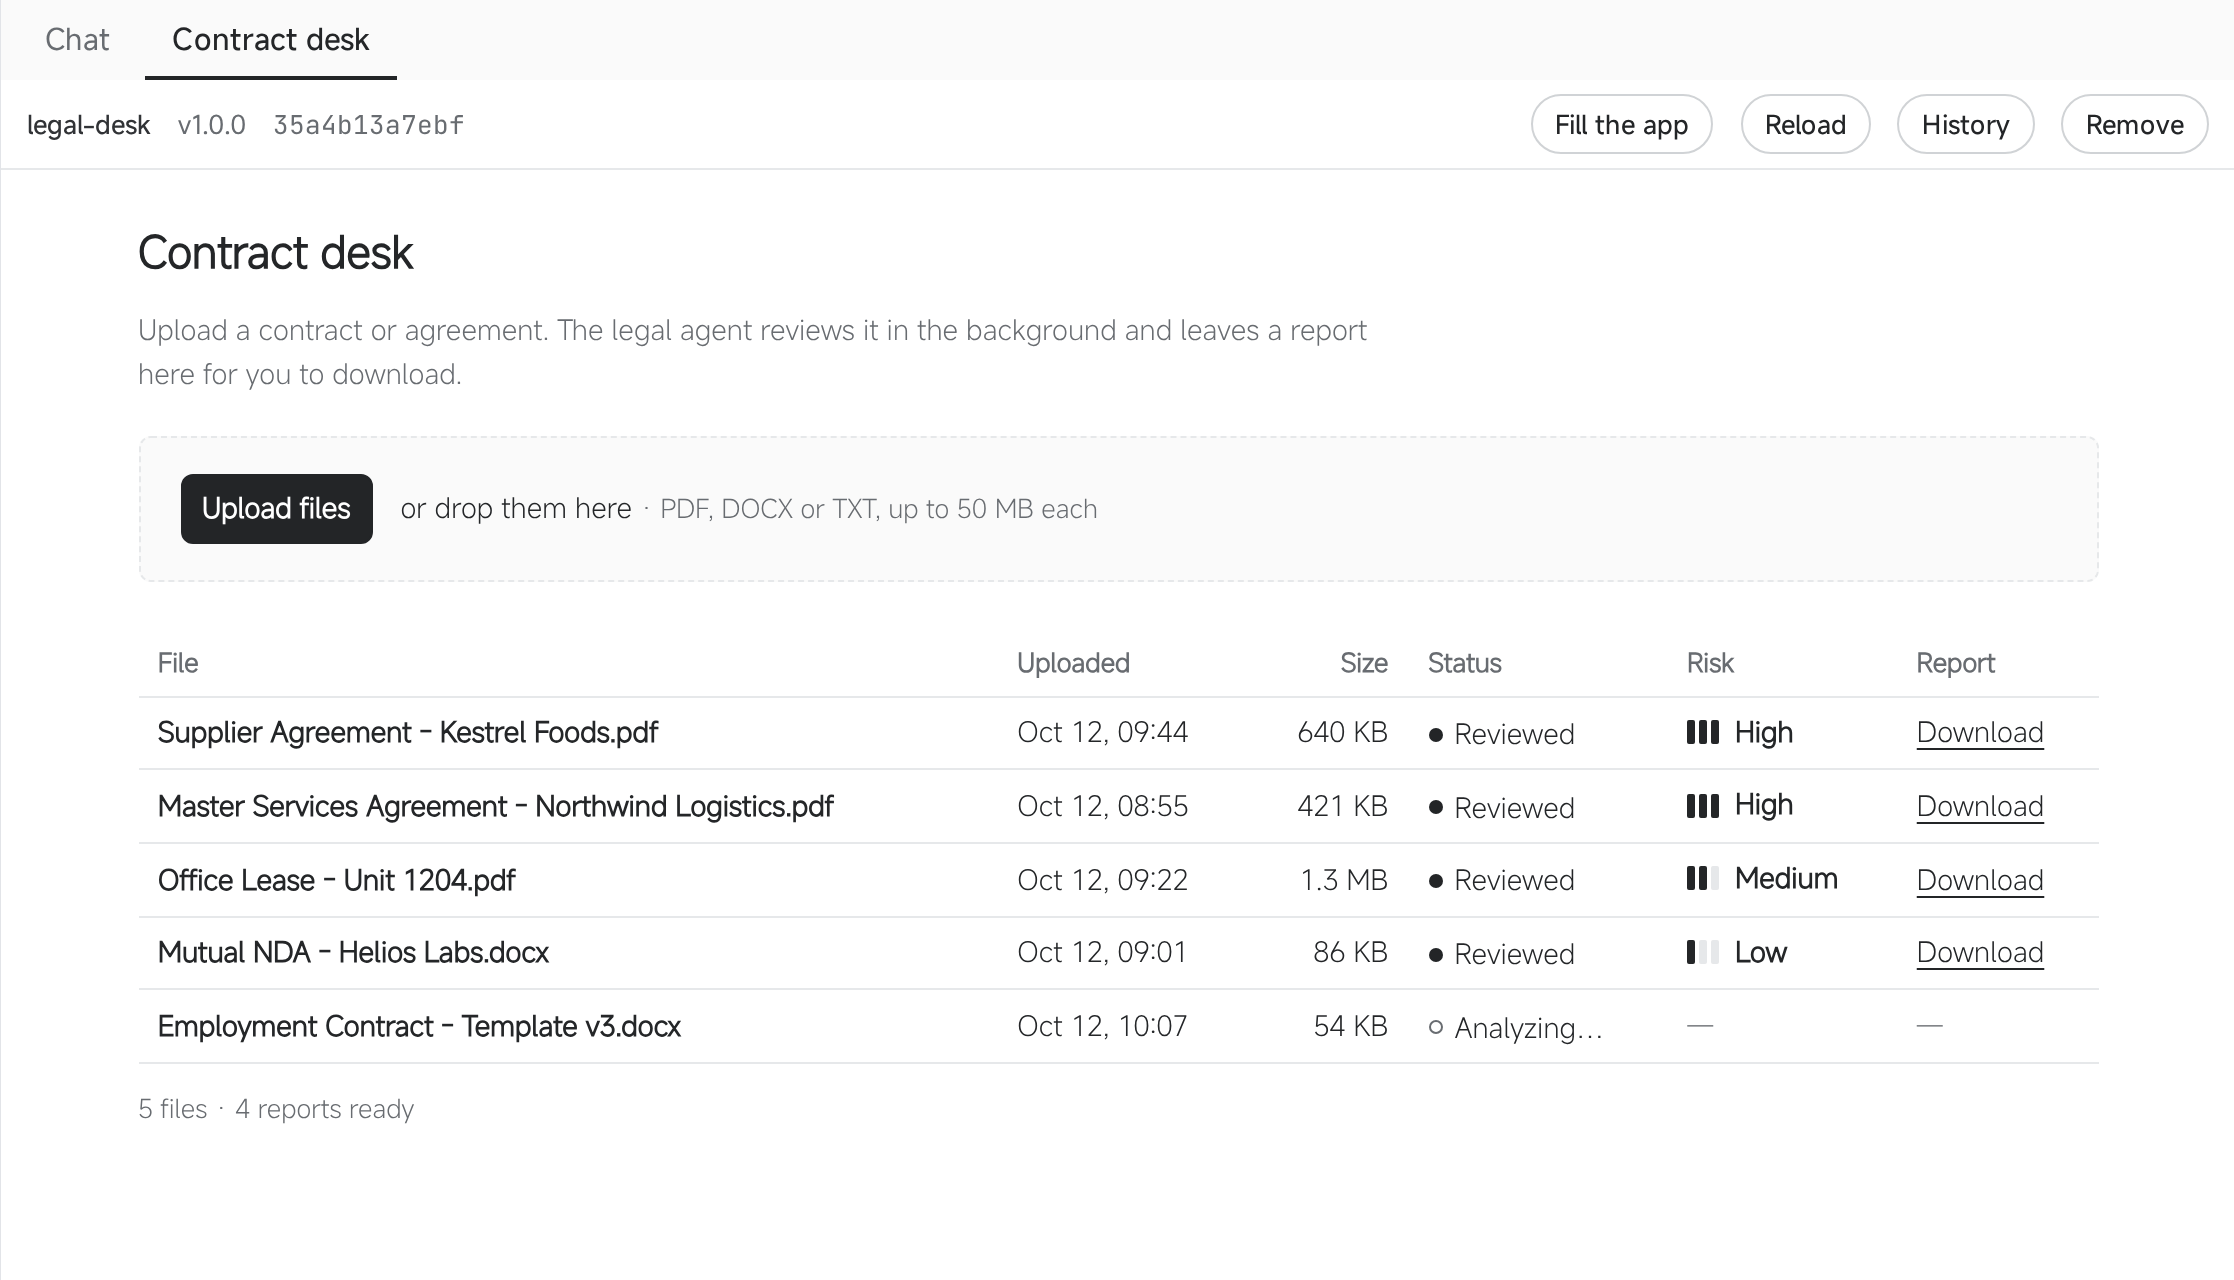Click the Size column header
This screenshot has height=1280, width=2234.
click(x=1363, y=663)
